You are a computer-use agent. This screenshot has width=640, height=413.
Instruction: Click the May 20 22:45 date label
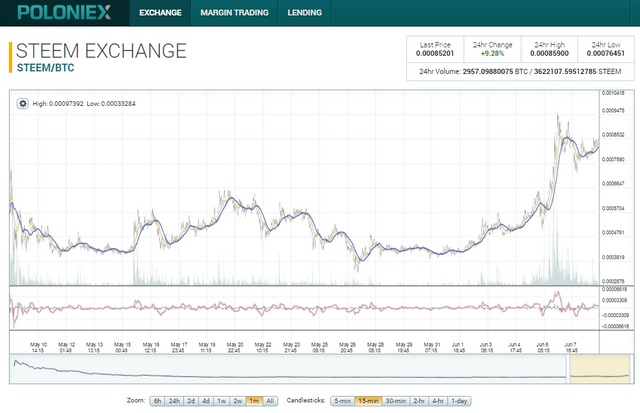(x=235, y=347)
